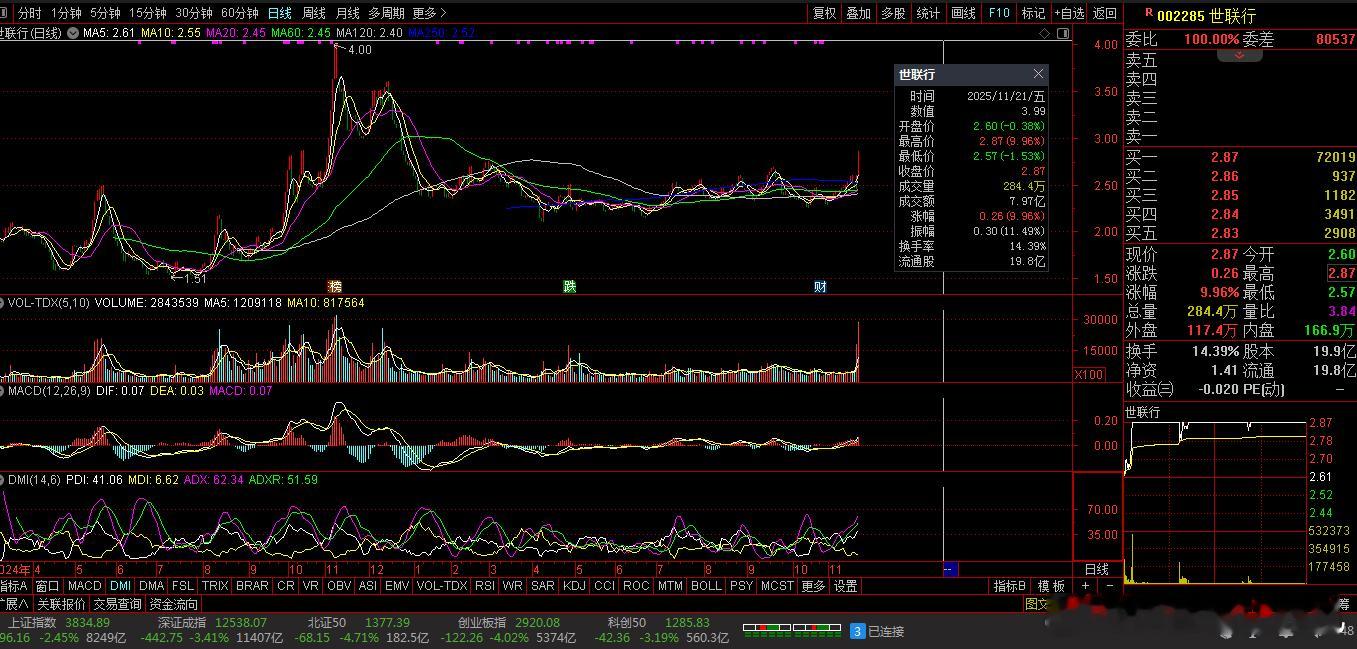Select the MACD indicator tab
This screenshot has width=1357, height=649.
85,586
